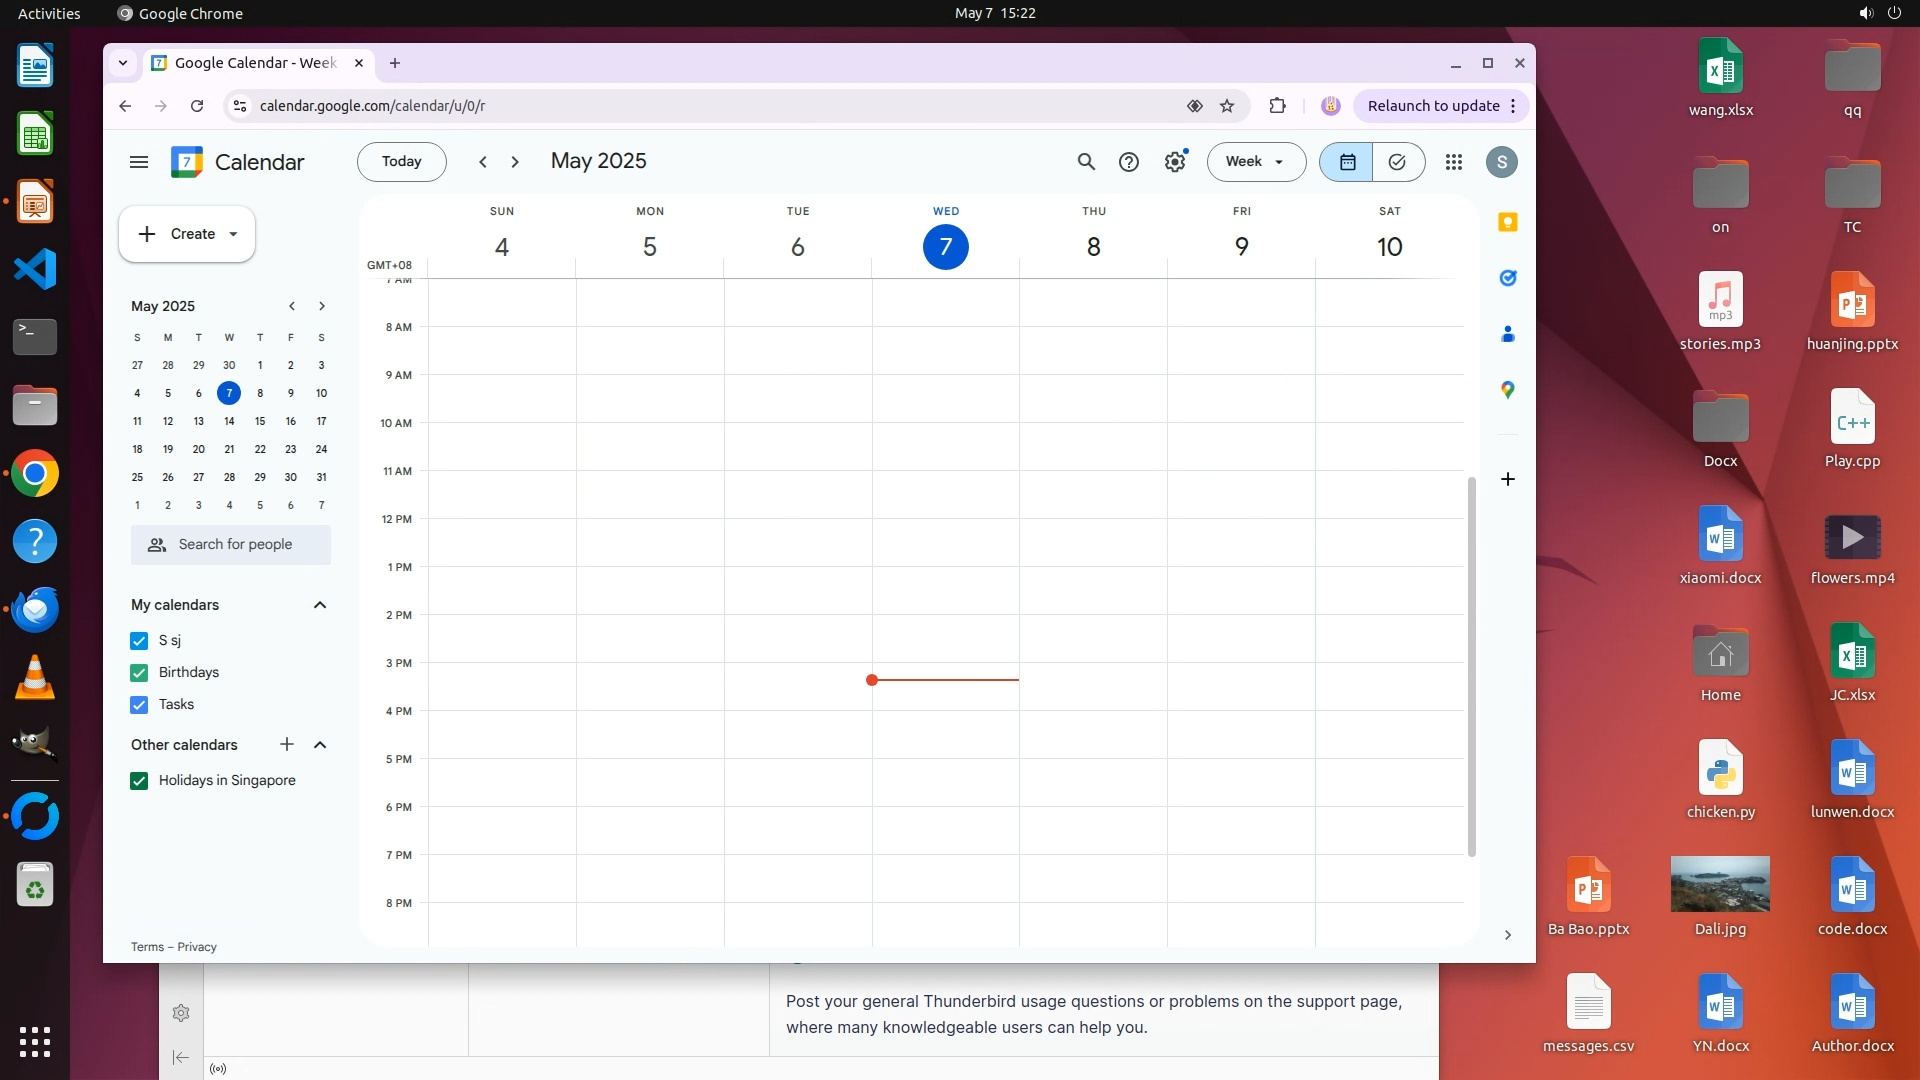Switch to the Tasks view tab
The width and height of the screenshot is (1920, 1080).
pyautogui.click(x=1397, y=162)
